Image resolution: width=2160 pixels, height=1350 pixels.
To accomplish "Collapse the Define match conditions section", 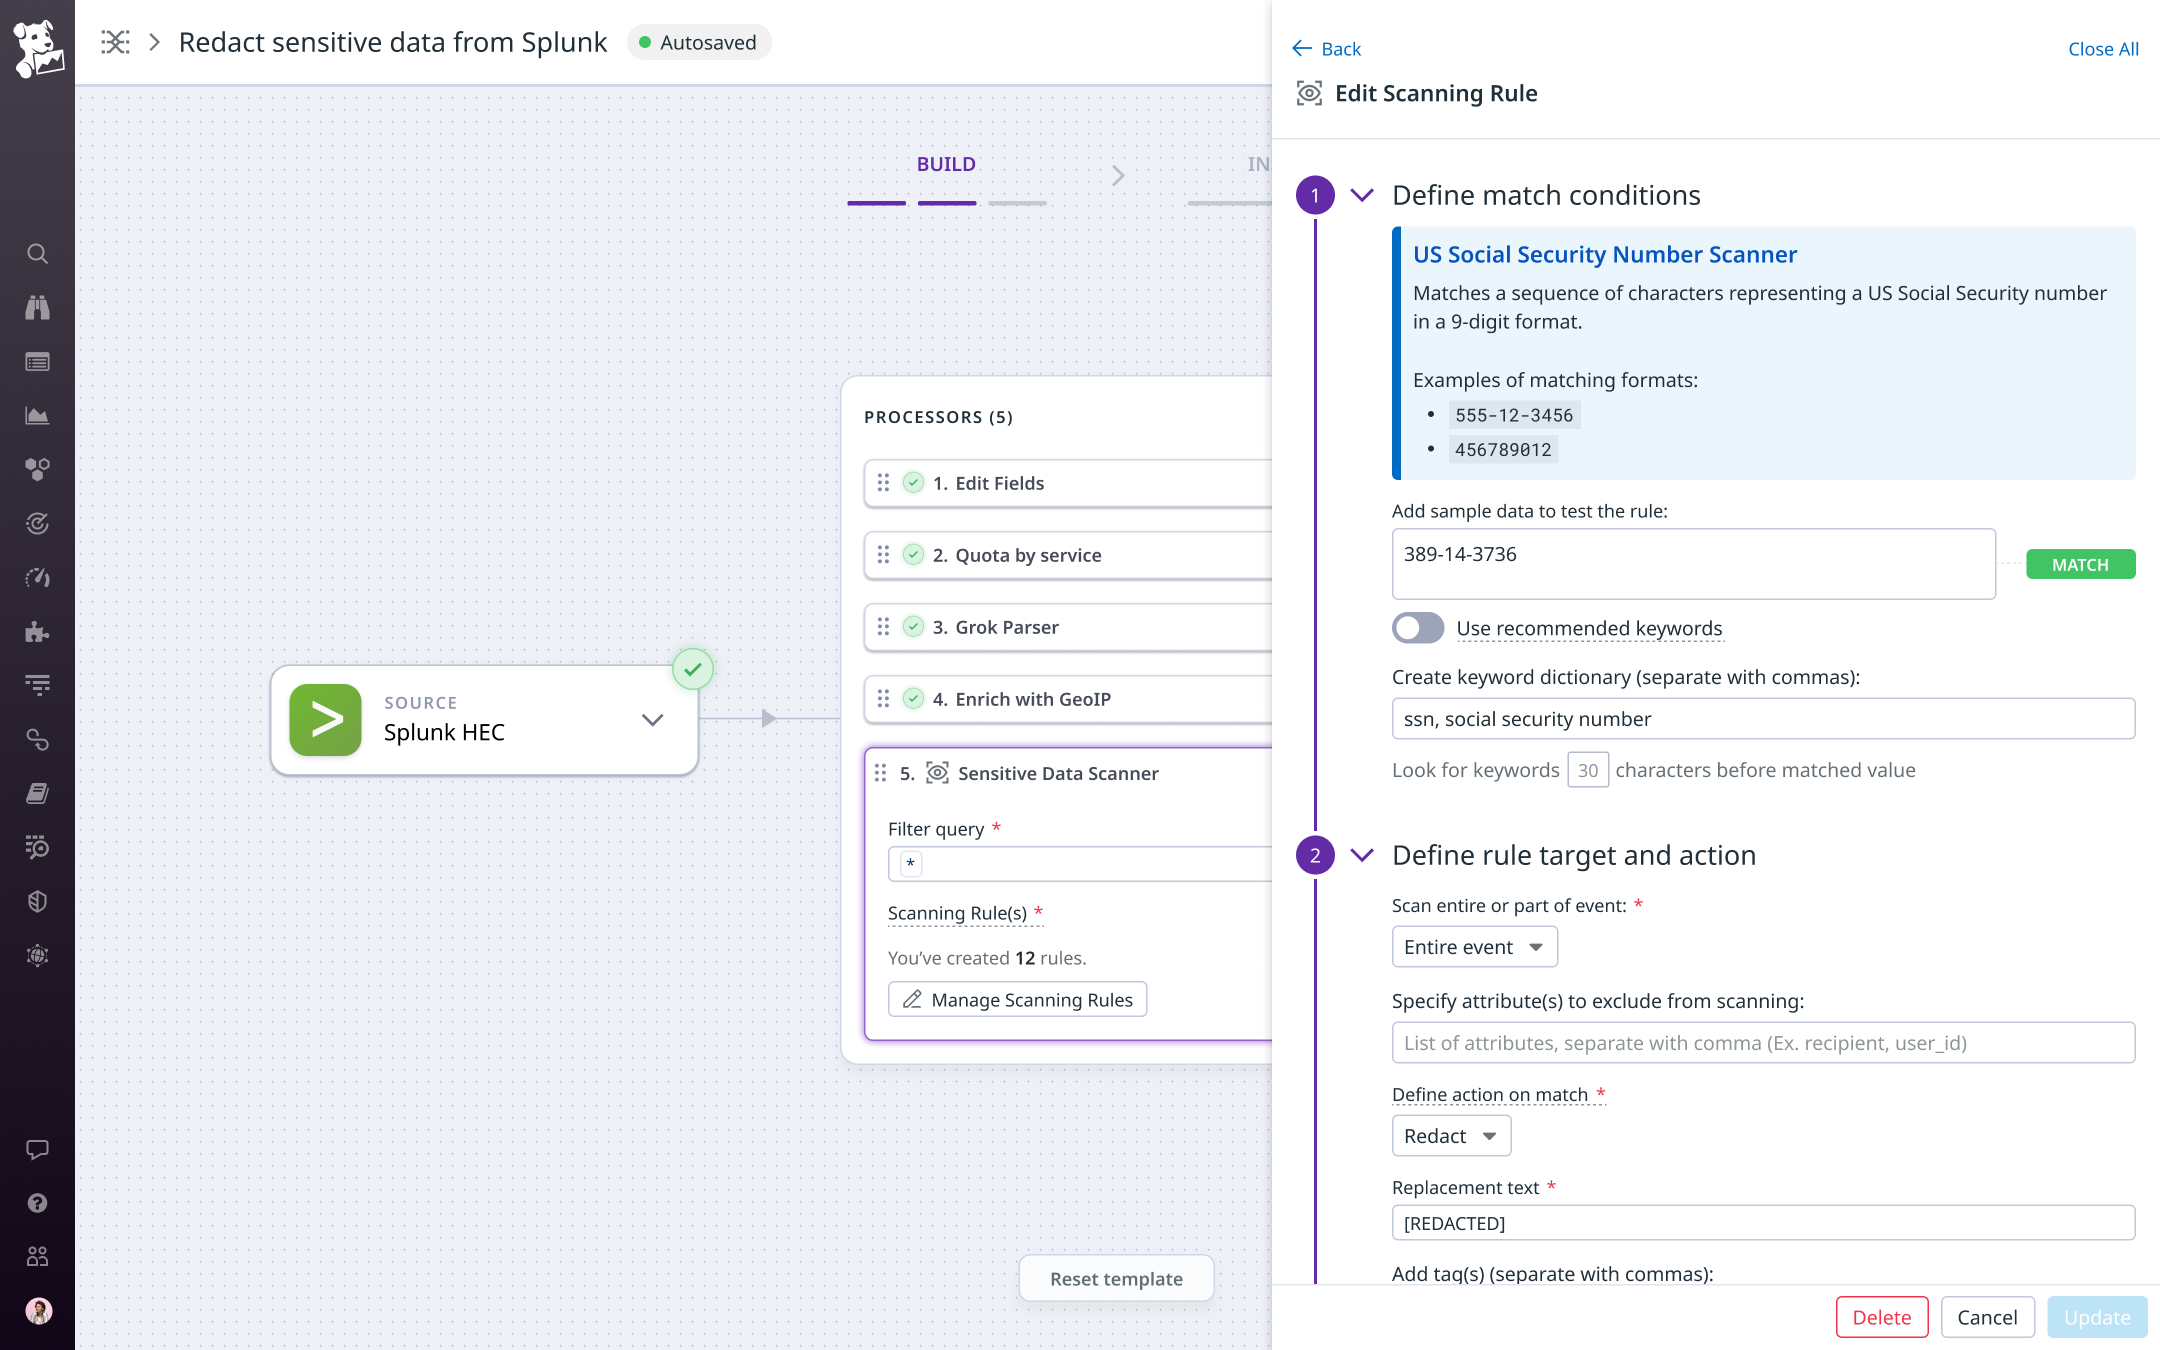I will coord(1361,195).
